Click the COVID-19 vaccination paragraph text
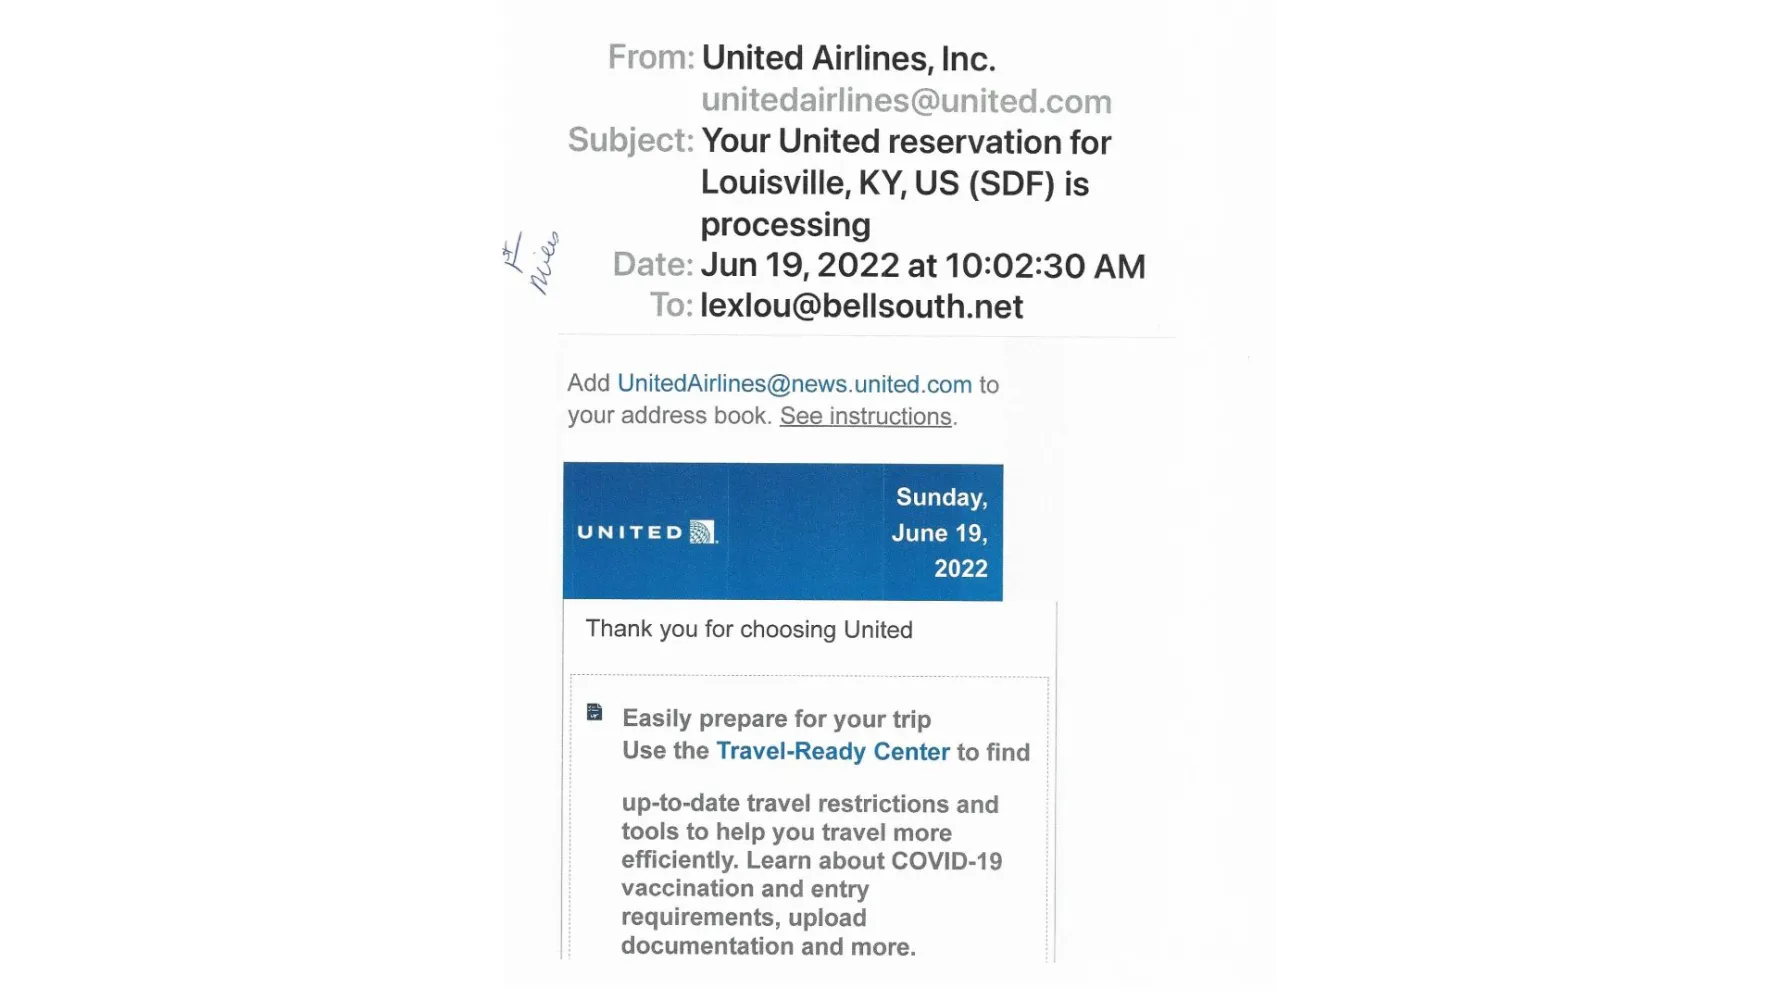Viewport: 1778px width, 1000px height. (x=810, y=875)
